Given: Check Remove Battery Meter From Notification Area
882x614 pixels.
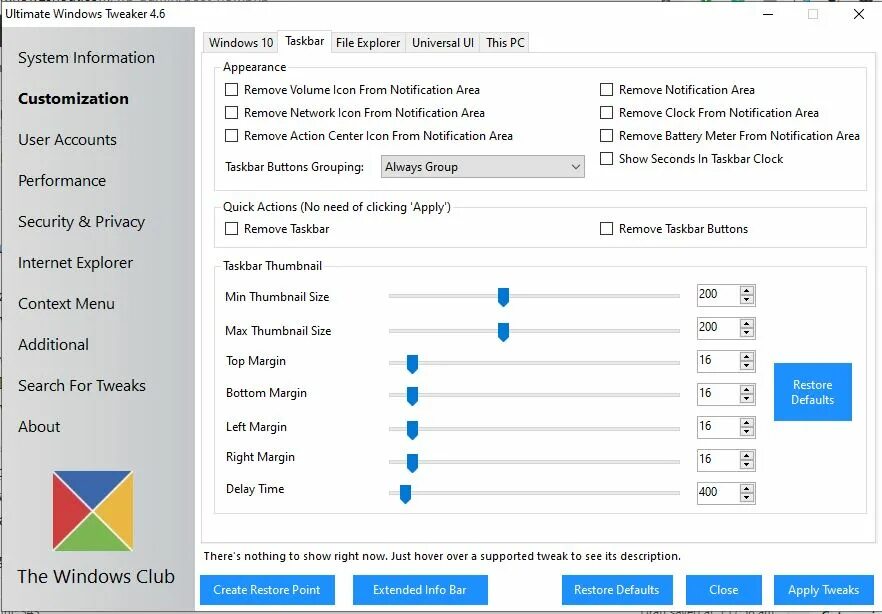Looking at the screenshot, I should pyautogui.click(x=606, y=136).
